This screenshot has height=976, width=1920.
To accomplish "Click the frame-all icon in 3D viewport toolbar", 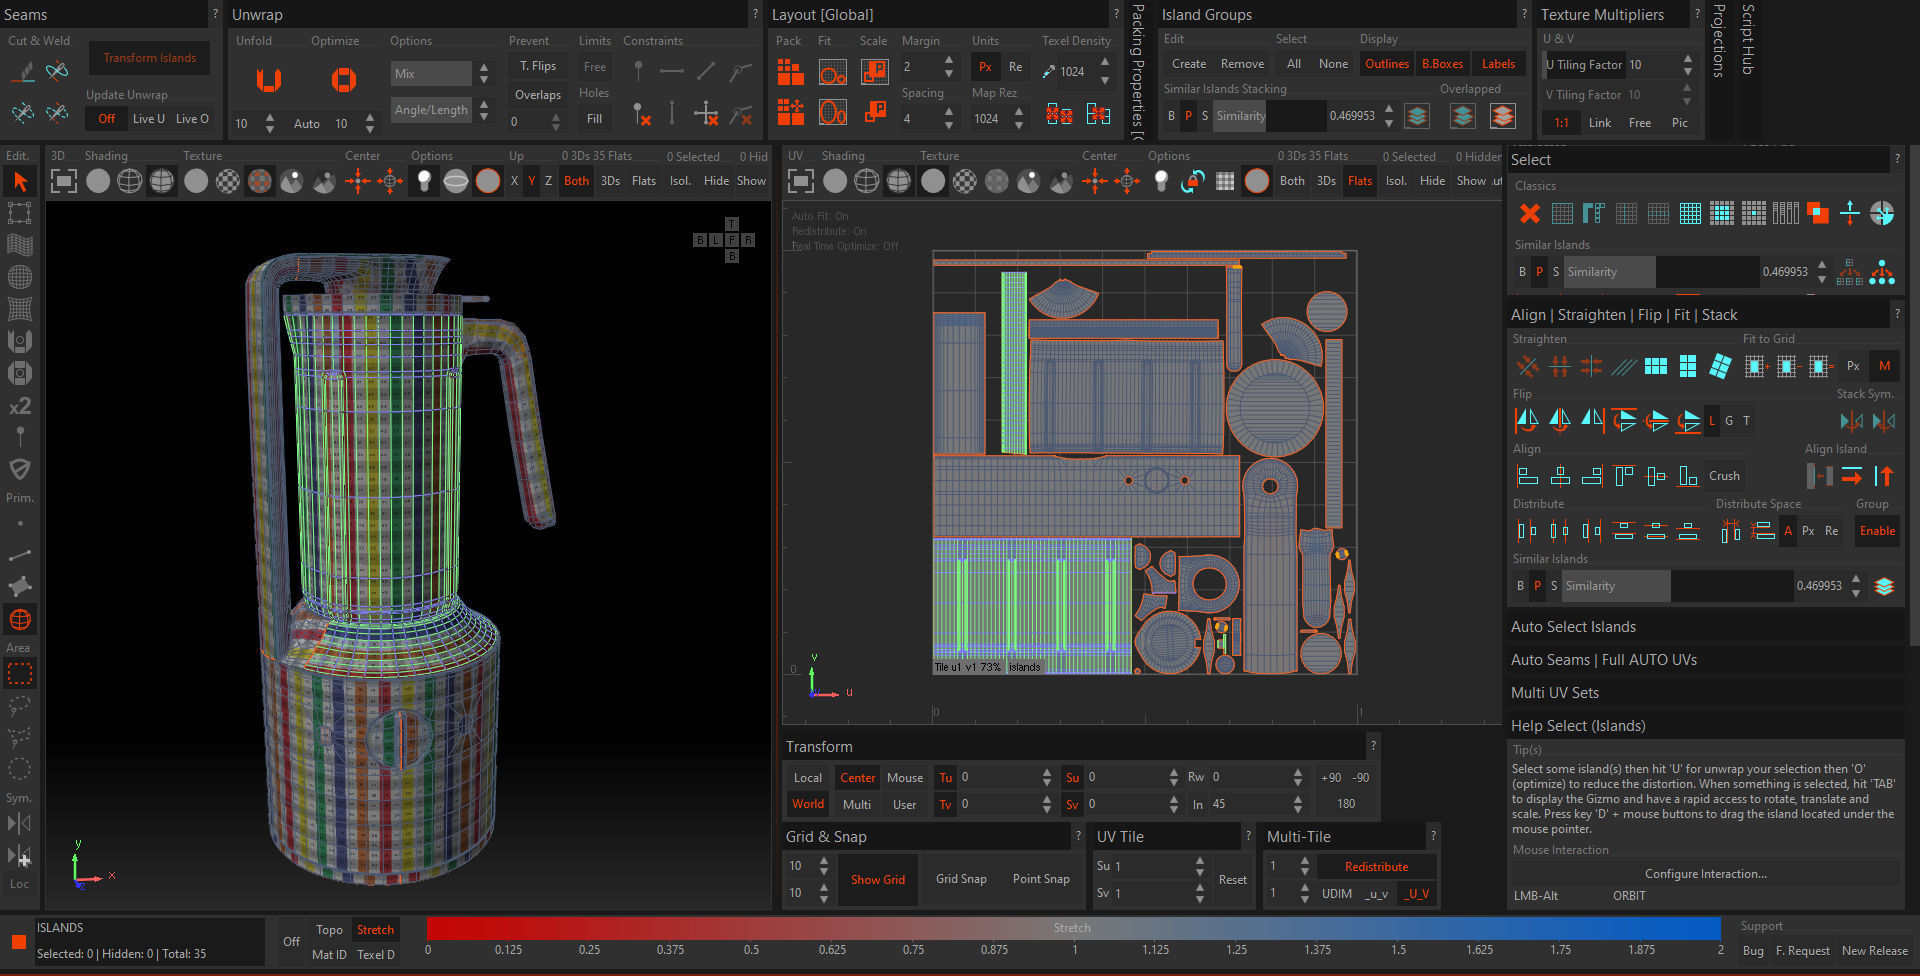I will (x=64, y=181).
